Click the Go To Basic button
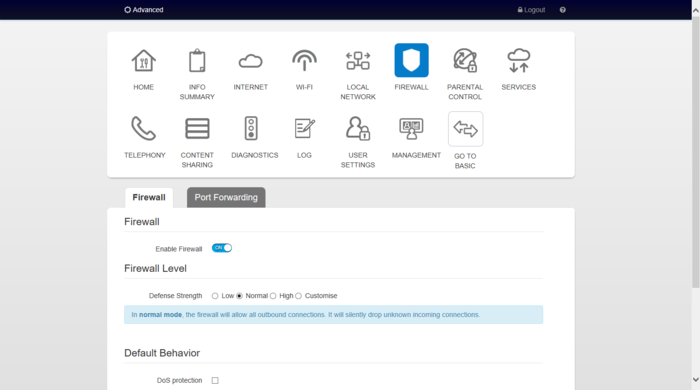The height and width of the screenshot is (390, 700). (465, 129)
